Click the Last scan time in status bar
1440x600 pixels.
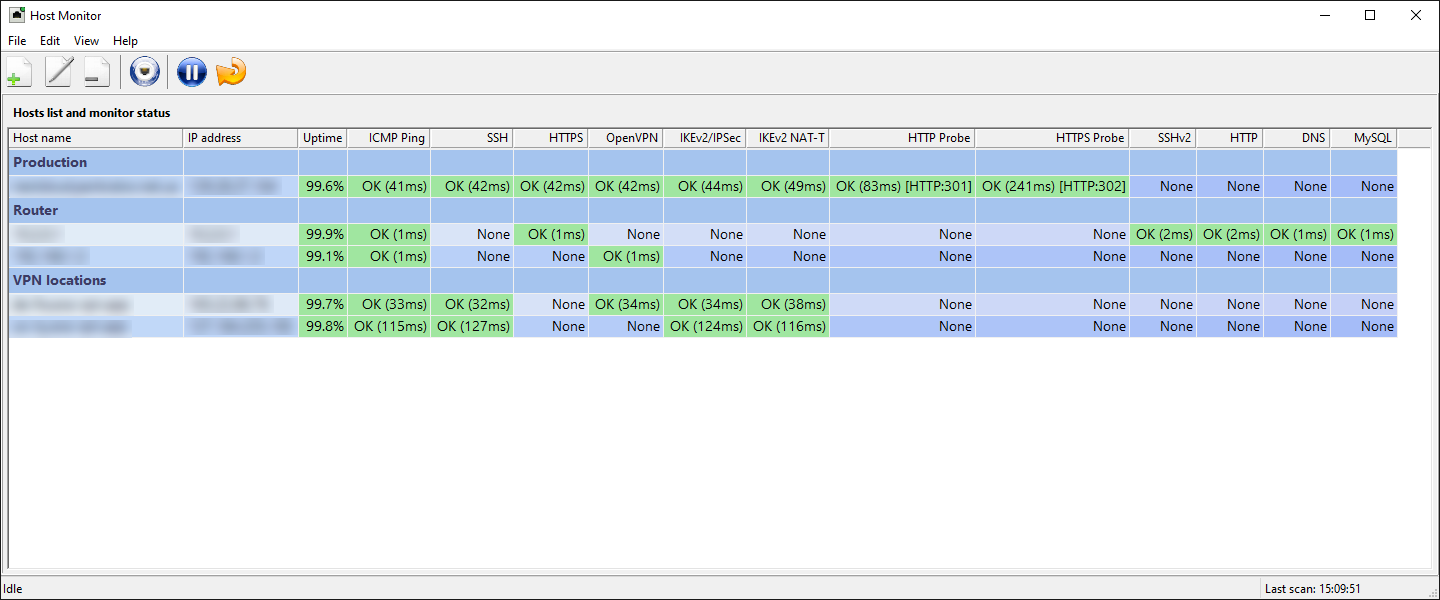tap(1312, 589)
